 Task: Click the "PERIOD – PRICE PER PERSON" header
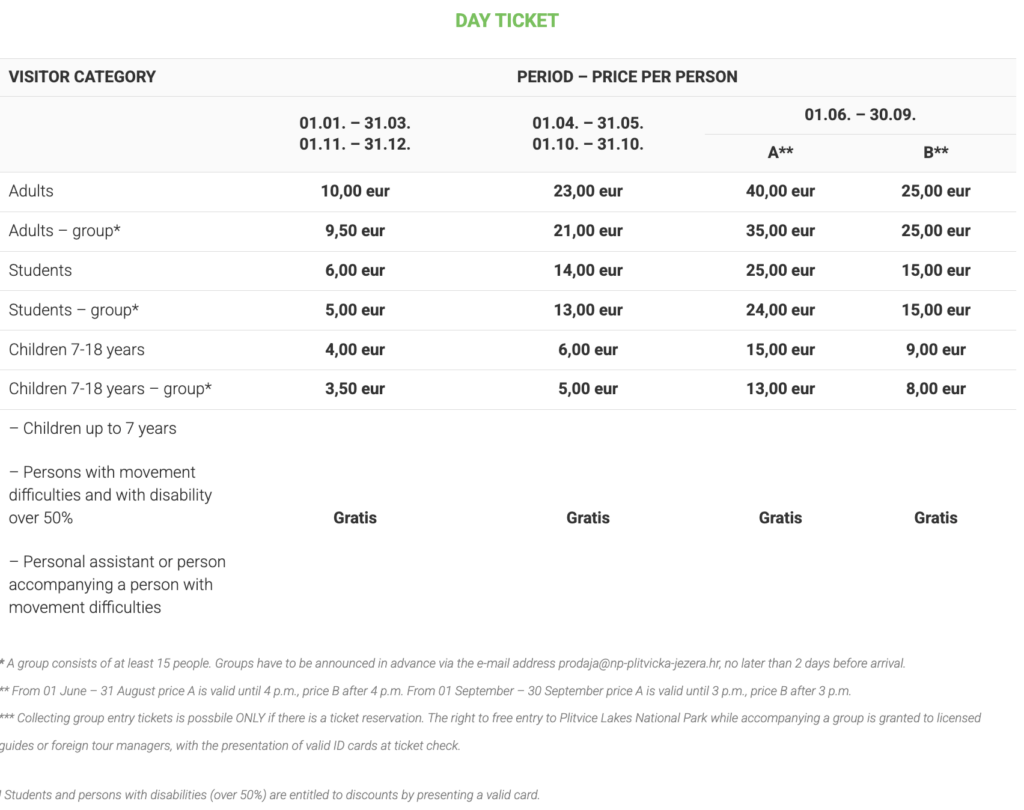click(627, 77)
